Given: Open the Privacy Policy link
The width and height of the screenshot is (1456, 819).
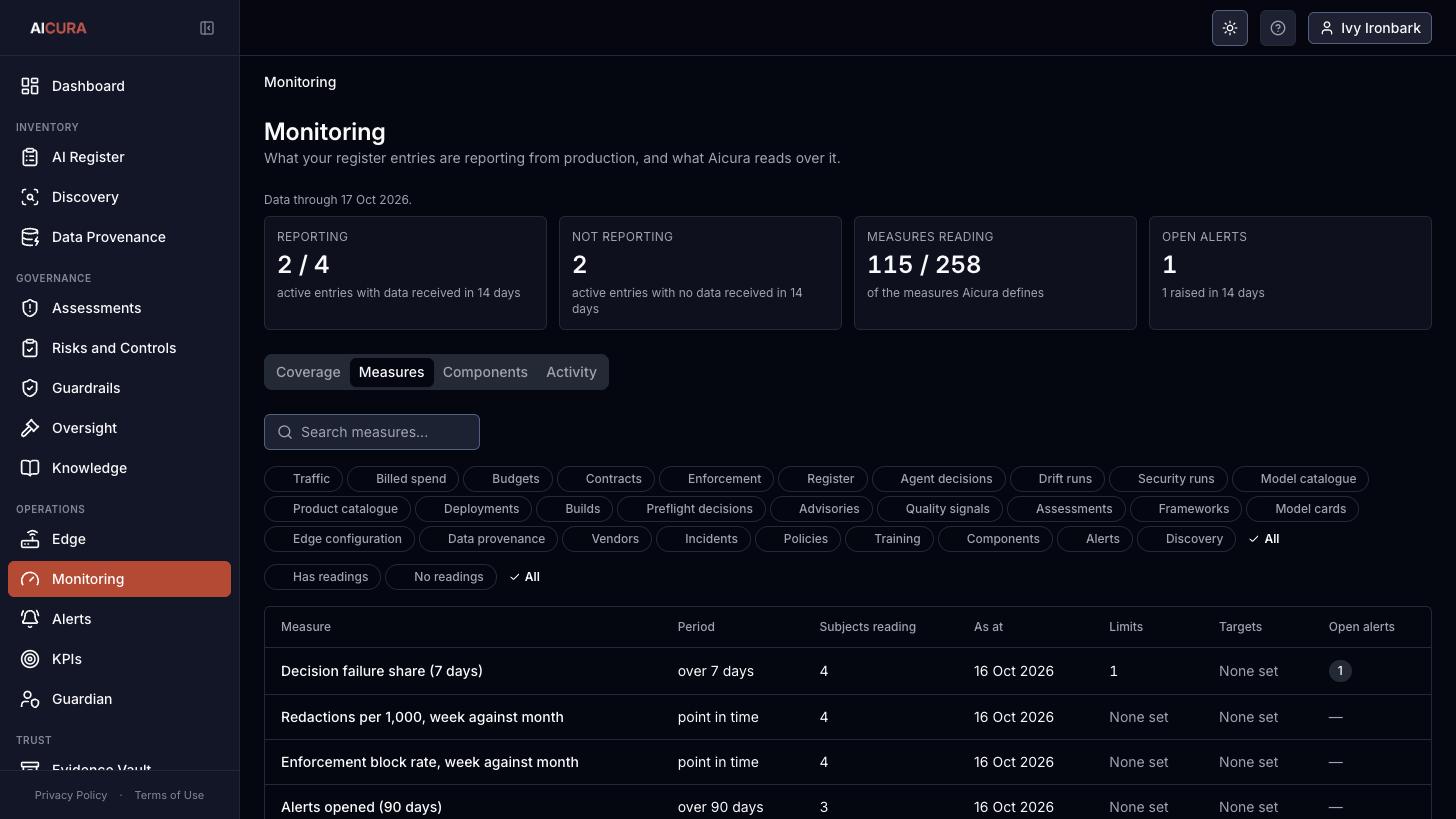Looking at the screenshot, I should coord(71,795).
